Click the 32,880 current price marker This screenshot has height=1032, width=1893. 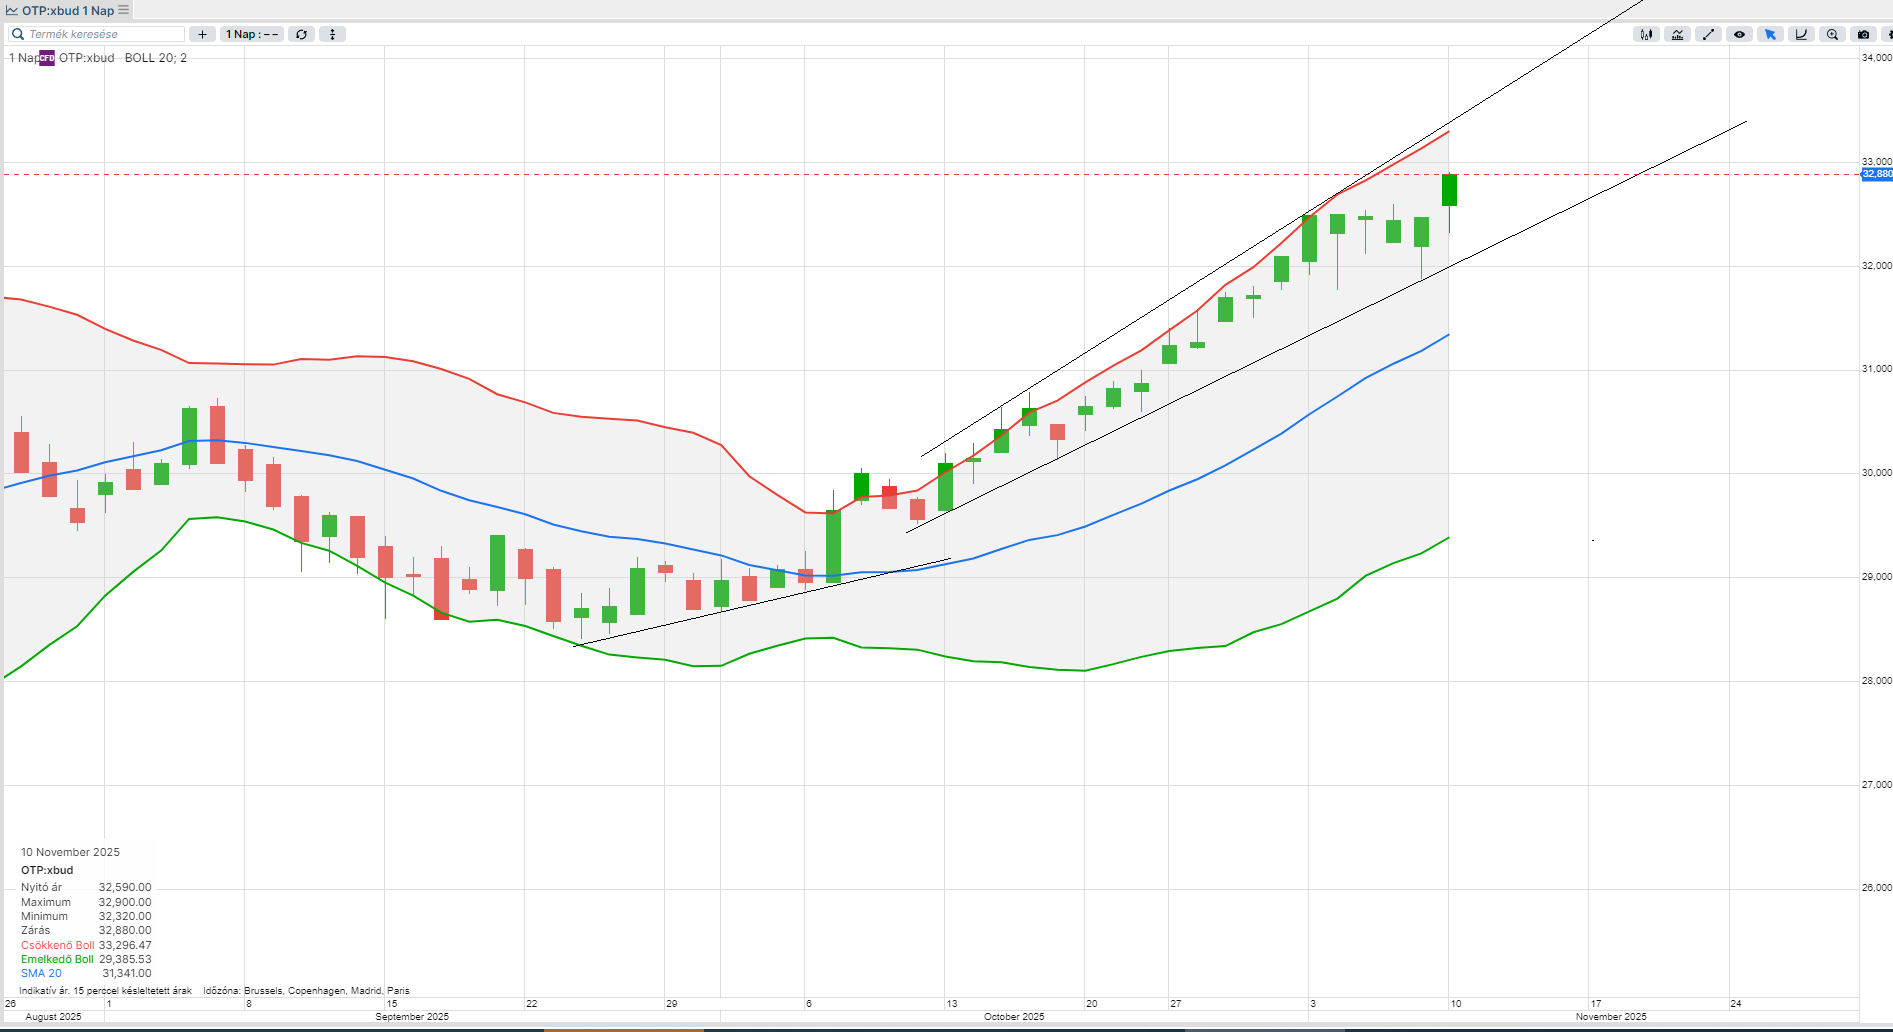pos(1876,174)
